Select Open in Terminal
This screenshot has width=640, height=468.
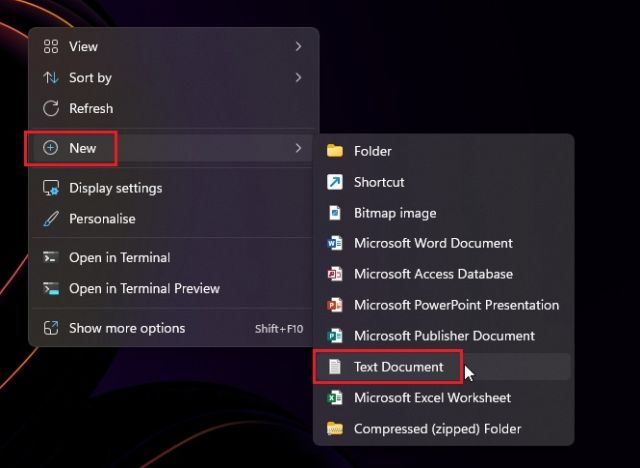tap(119, 258)
